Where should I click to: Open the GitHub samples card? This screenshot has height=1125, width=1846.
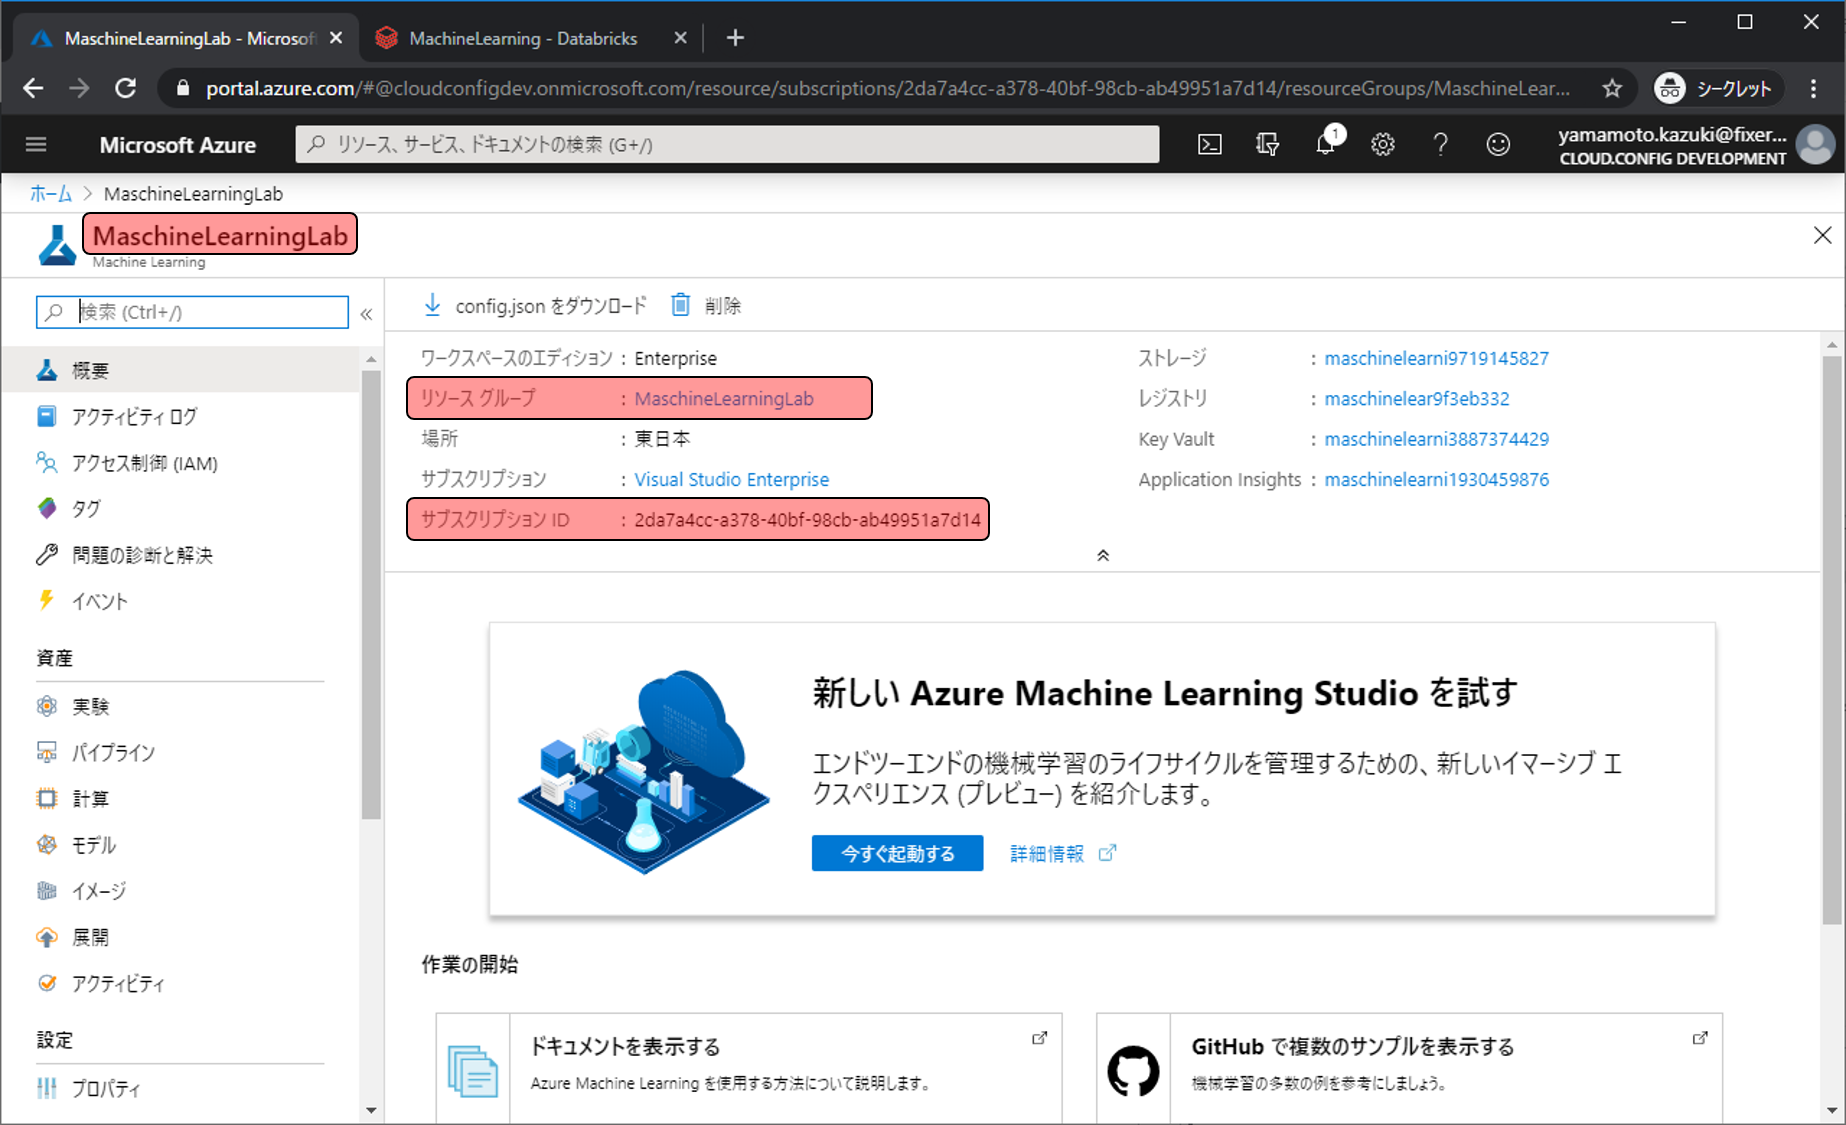tap(1409, 1068)
